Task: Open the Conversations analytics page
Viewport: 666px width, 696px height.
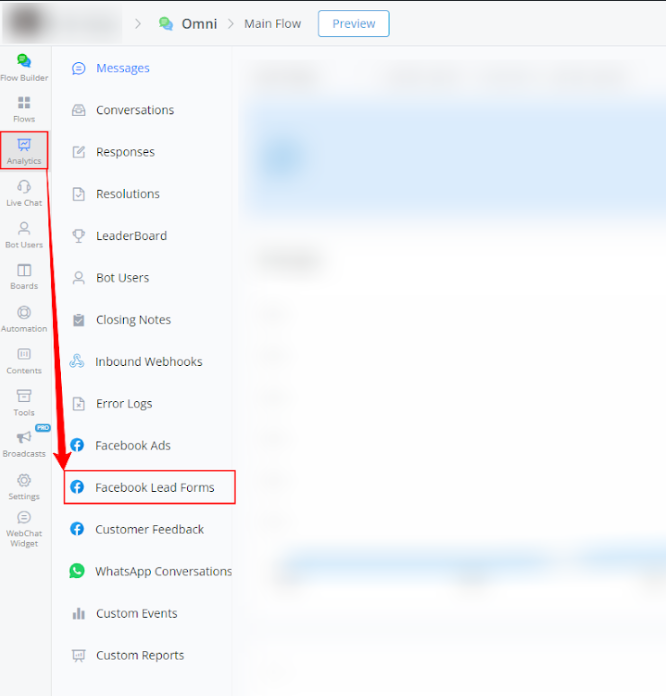Action: 134,110
